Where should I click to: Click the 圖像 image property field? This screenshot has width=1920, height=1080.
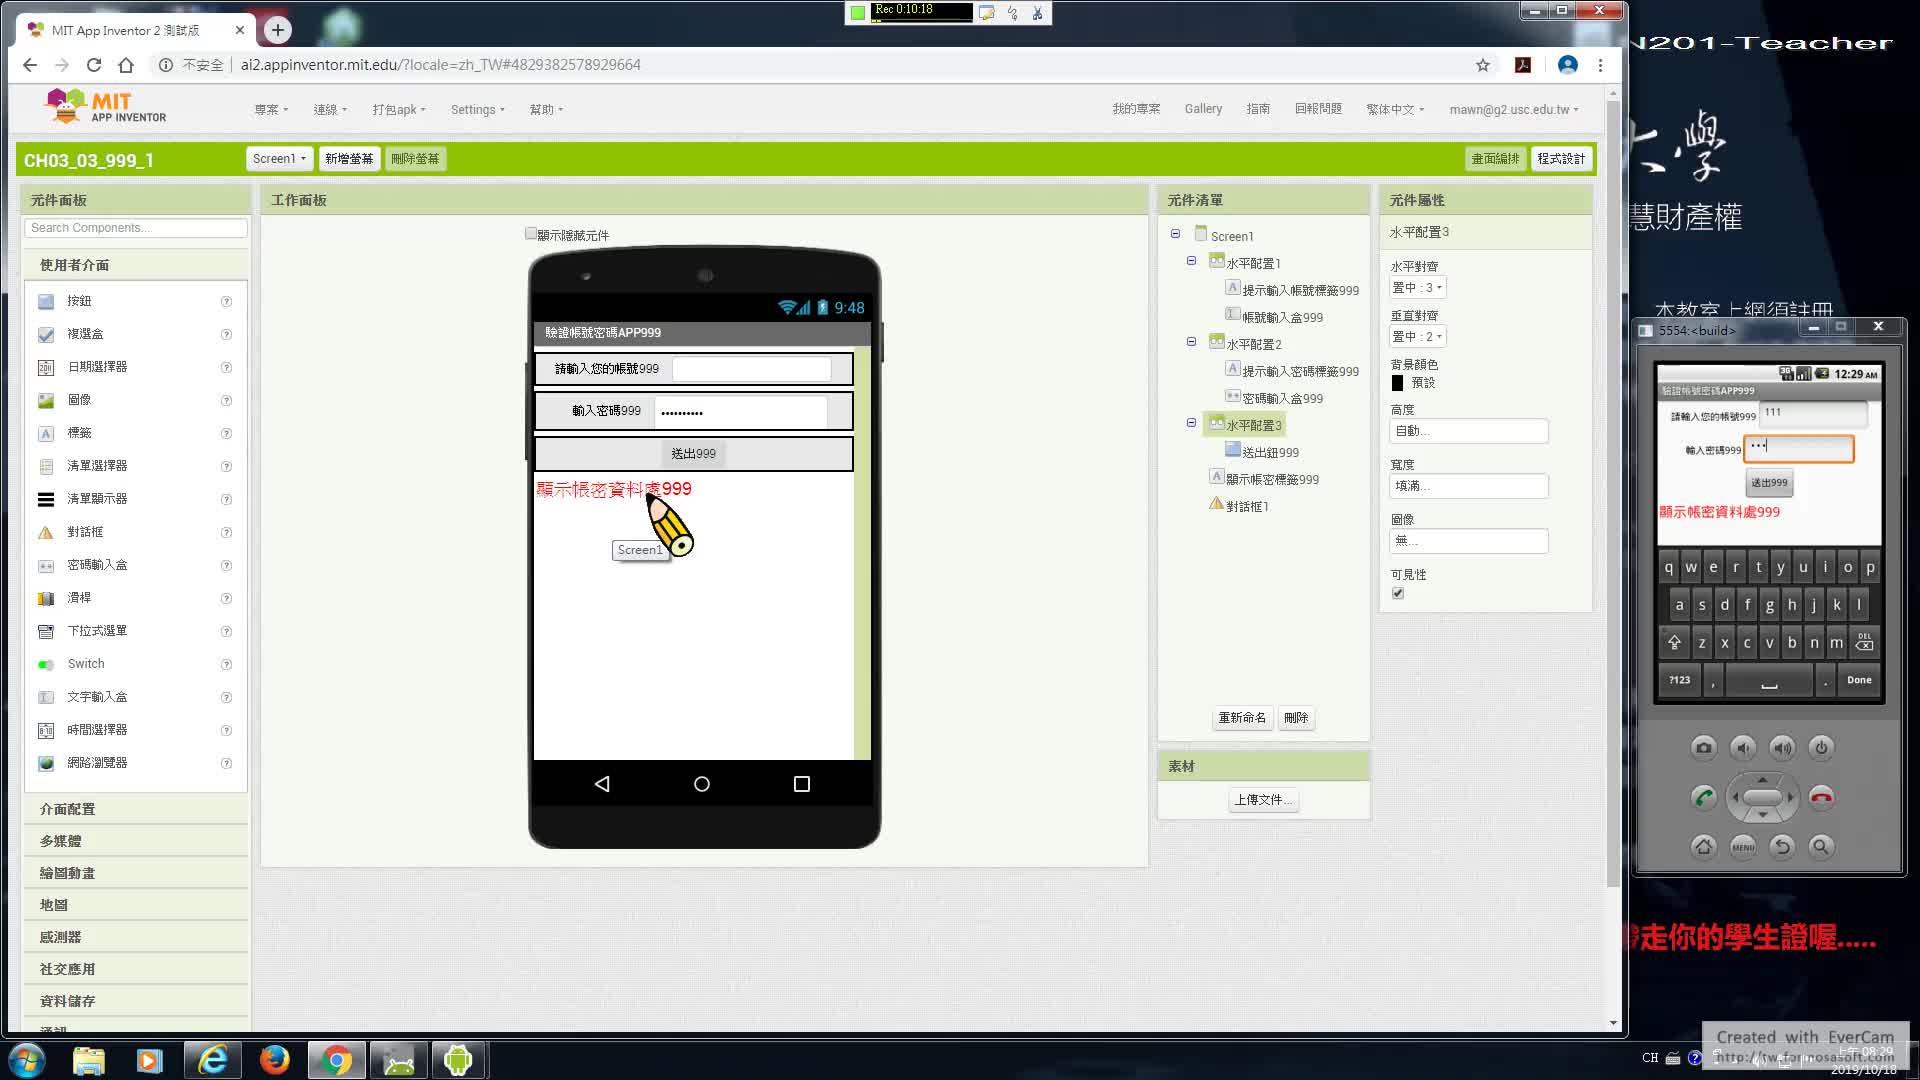click(x=1469, y=541)
